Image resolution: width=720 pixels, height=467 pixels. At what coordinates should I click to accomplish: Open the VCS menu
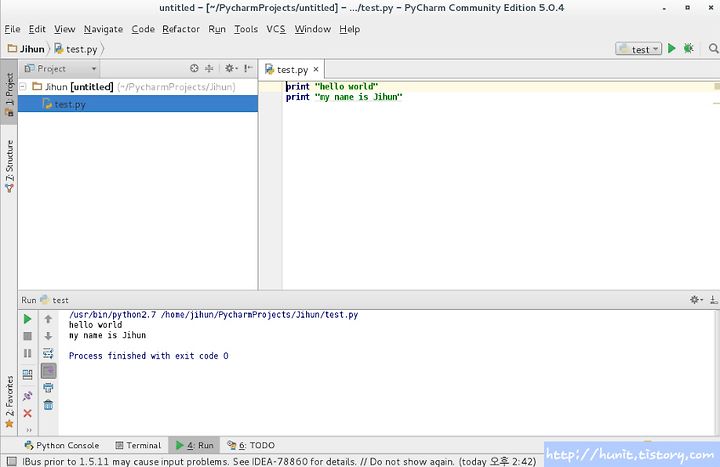pos(276,29)
